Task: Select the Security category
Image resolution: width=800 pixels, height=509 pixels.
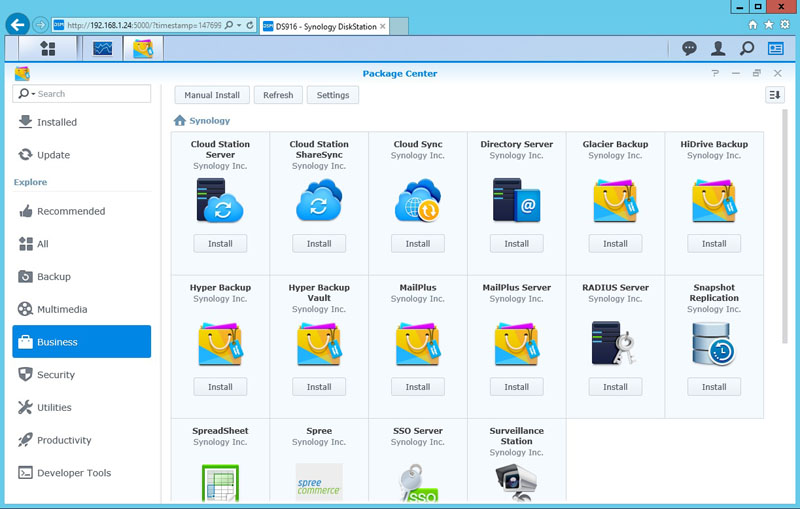Action: pyautogui.click(x=82, y=375)
